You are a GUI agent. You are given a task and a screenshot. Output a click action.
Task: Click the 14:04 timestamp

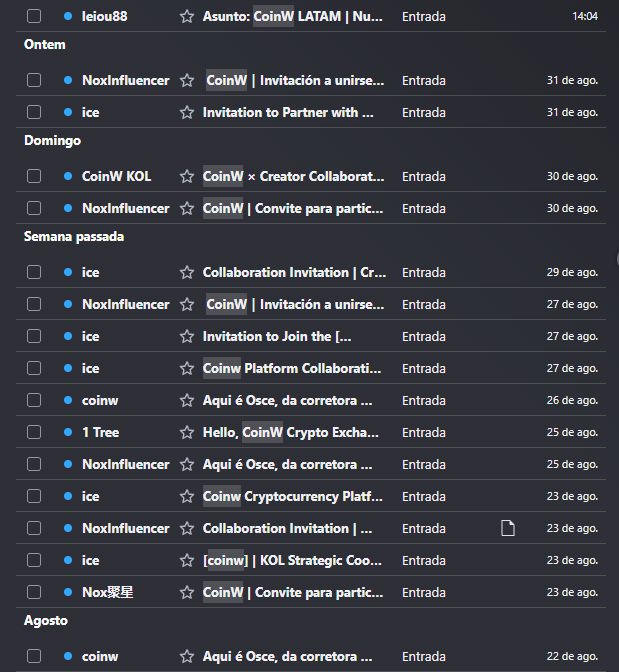585,16
